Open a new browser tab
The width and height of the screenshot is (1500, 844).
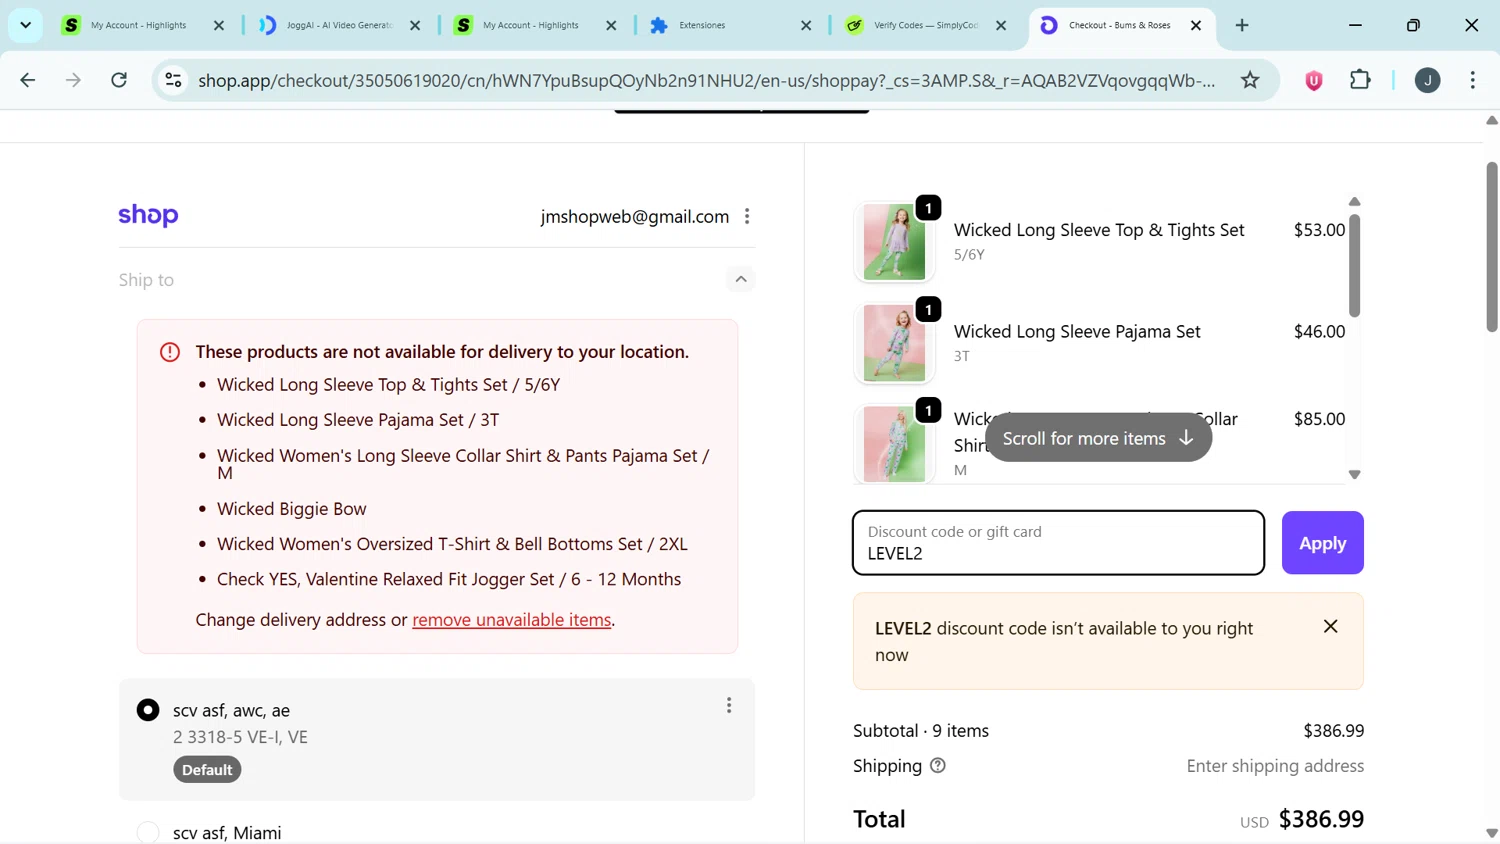click(x=1242, y=25)
